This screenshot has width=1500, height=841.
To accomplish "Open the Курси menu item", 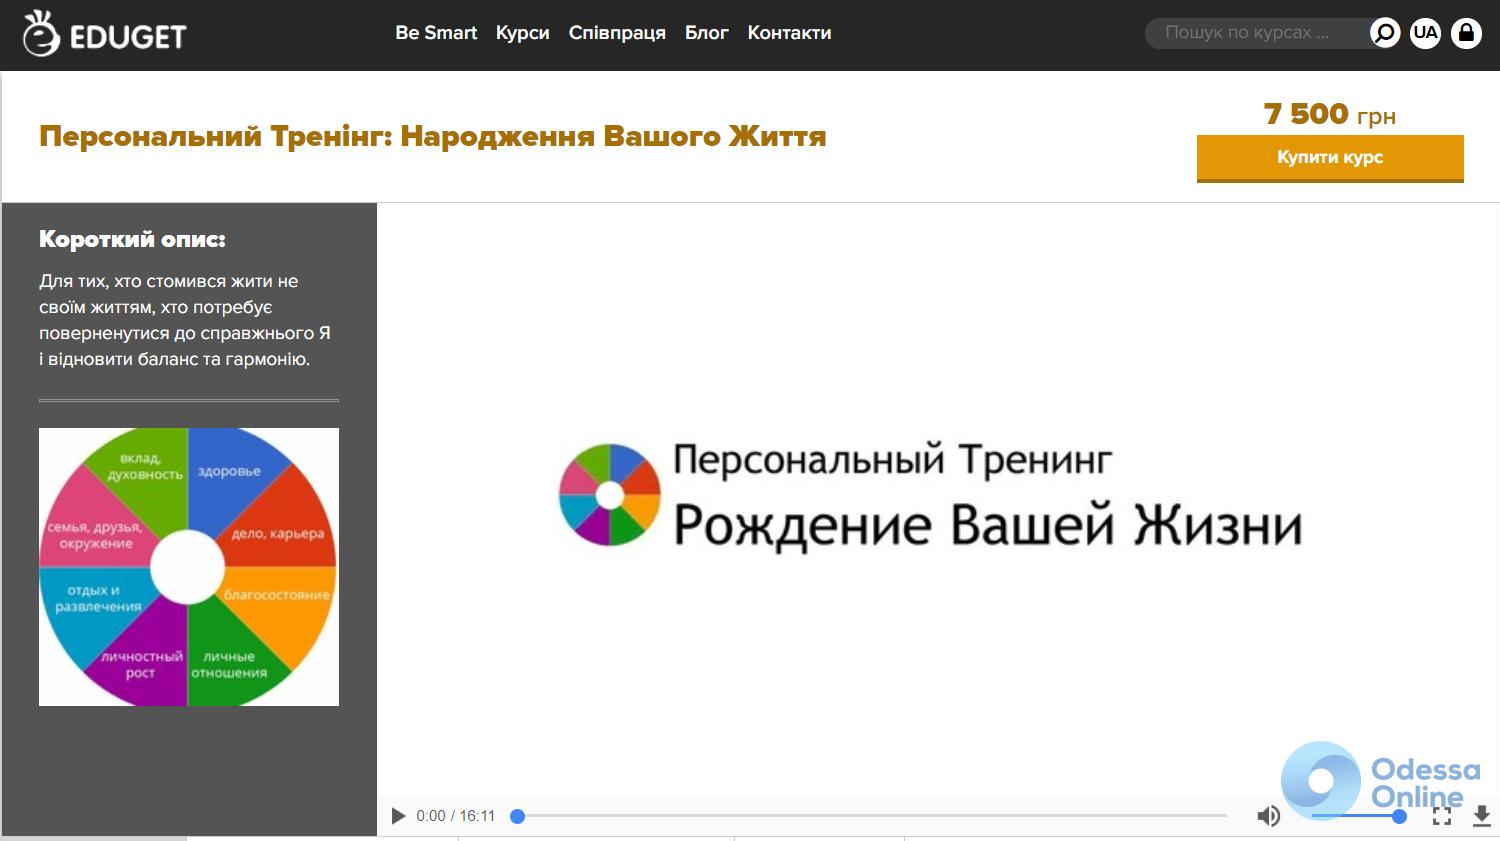I will tap(522, 33).
